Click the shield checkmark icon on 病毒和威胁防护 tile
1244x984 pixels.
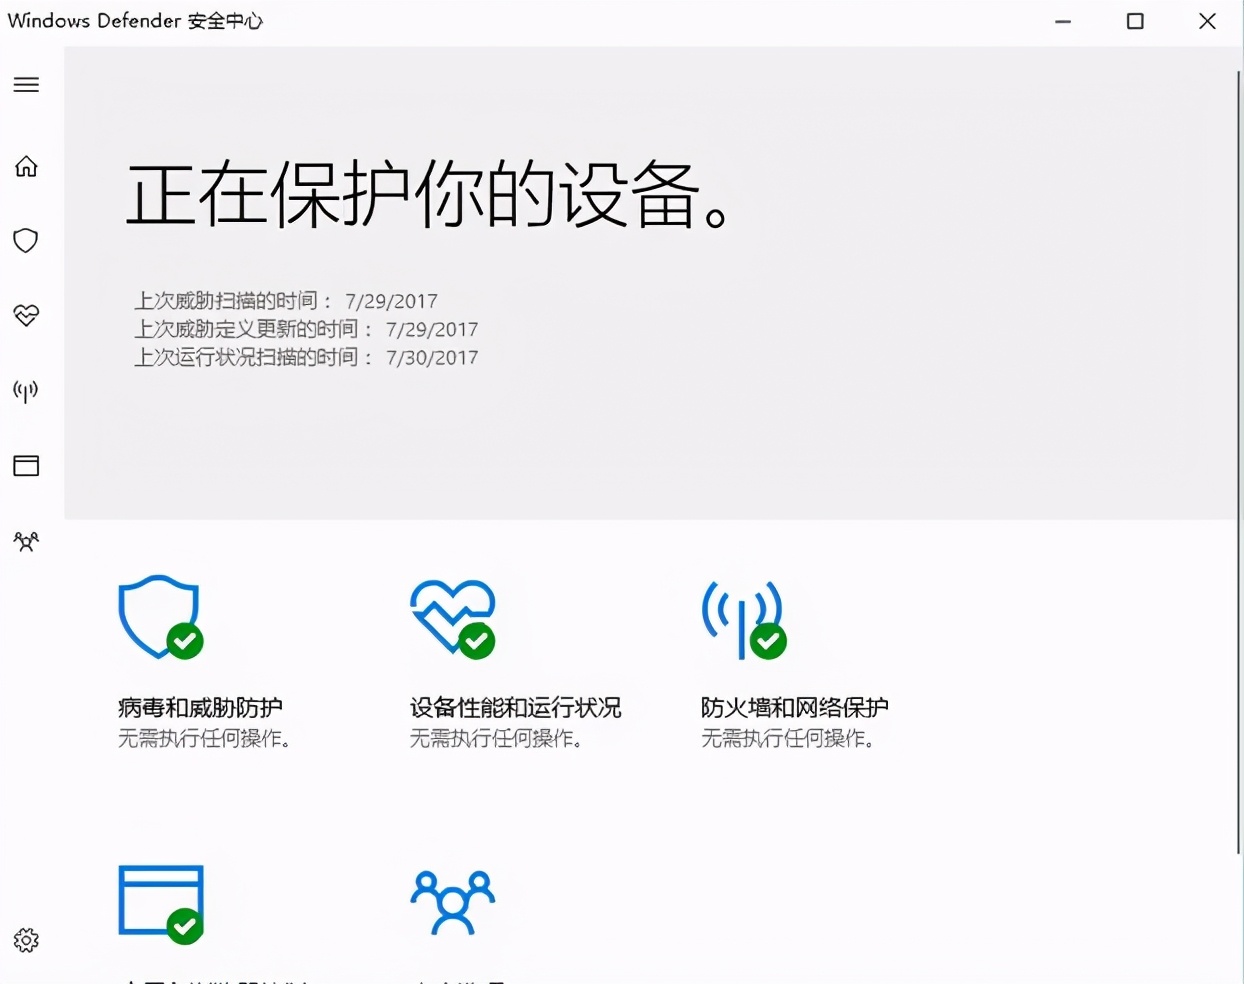pos(160,617)
